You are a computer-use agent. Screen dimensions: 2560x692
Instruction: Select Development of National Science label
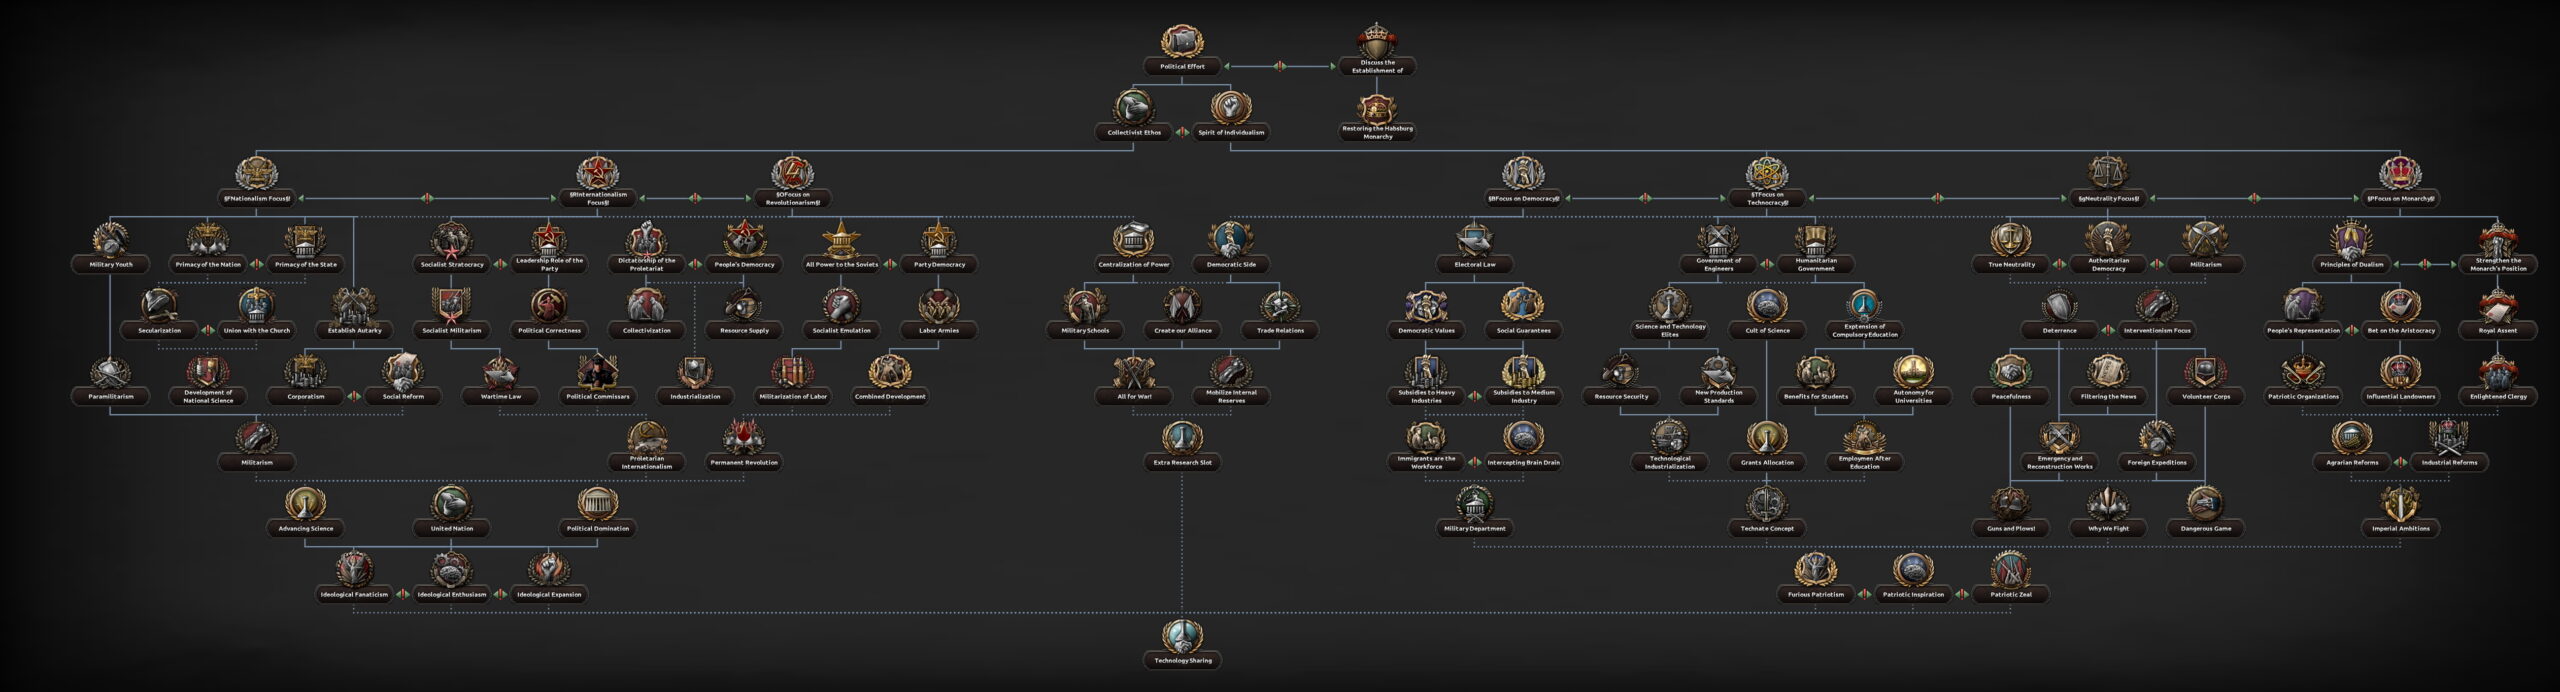click(x=208, y=396)
